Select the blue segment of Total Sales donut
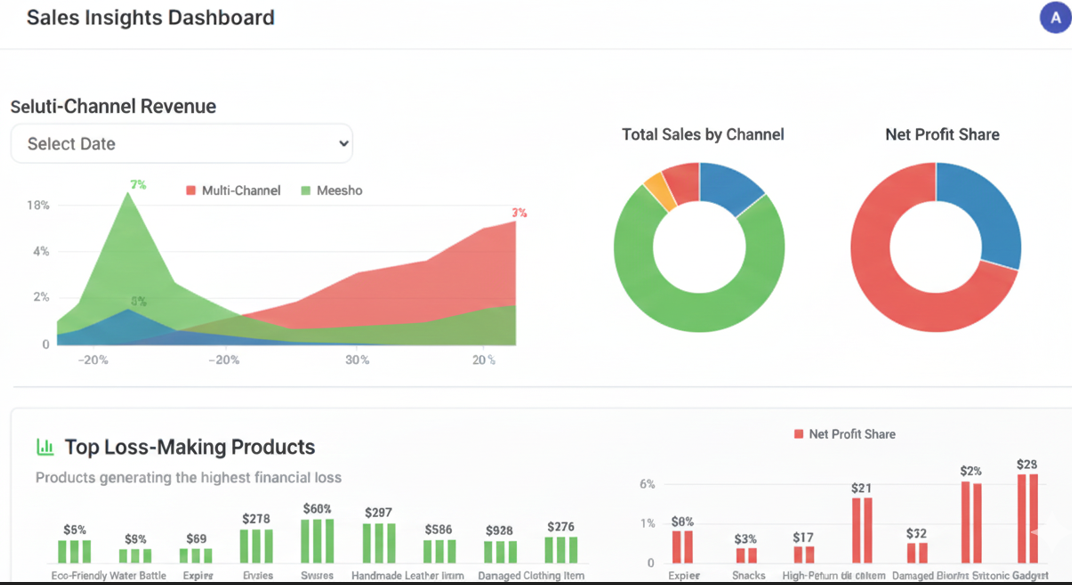This screenshot has width=1072, height=585. 732,186
